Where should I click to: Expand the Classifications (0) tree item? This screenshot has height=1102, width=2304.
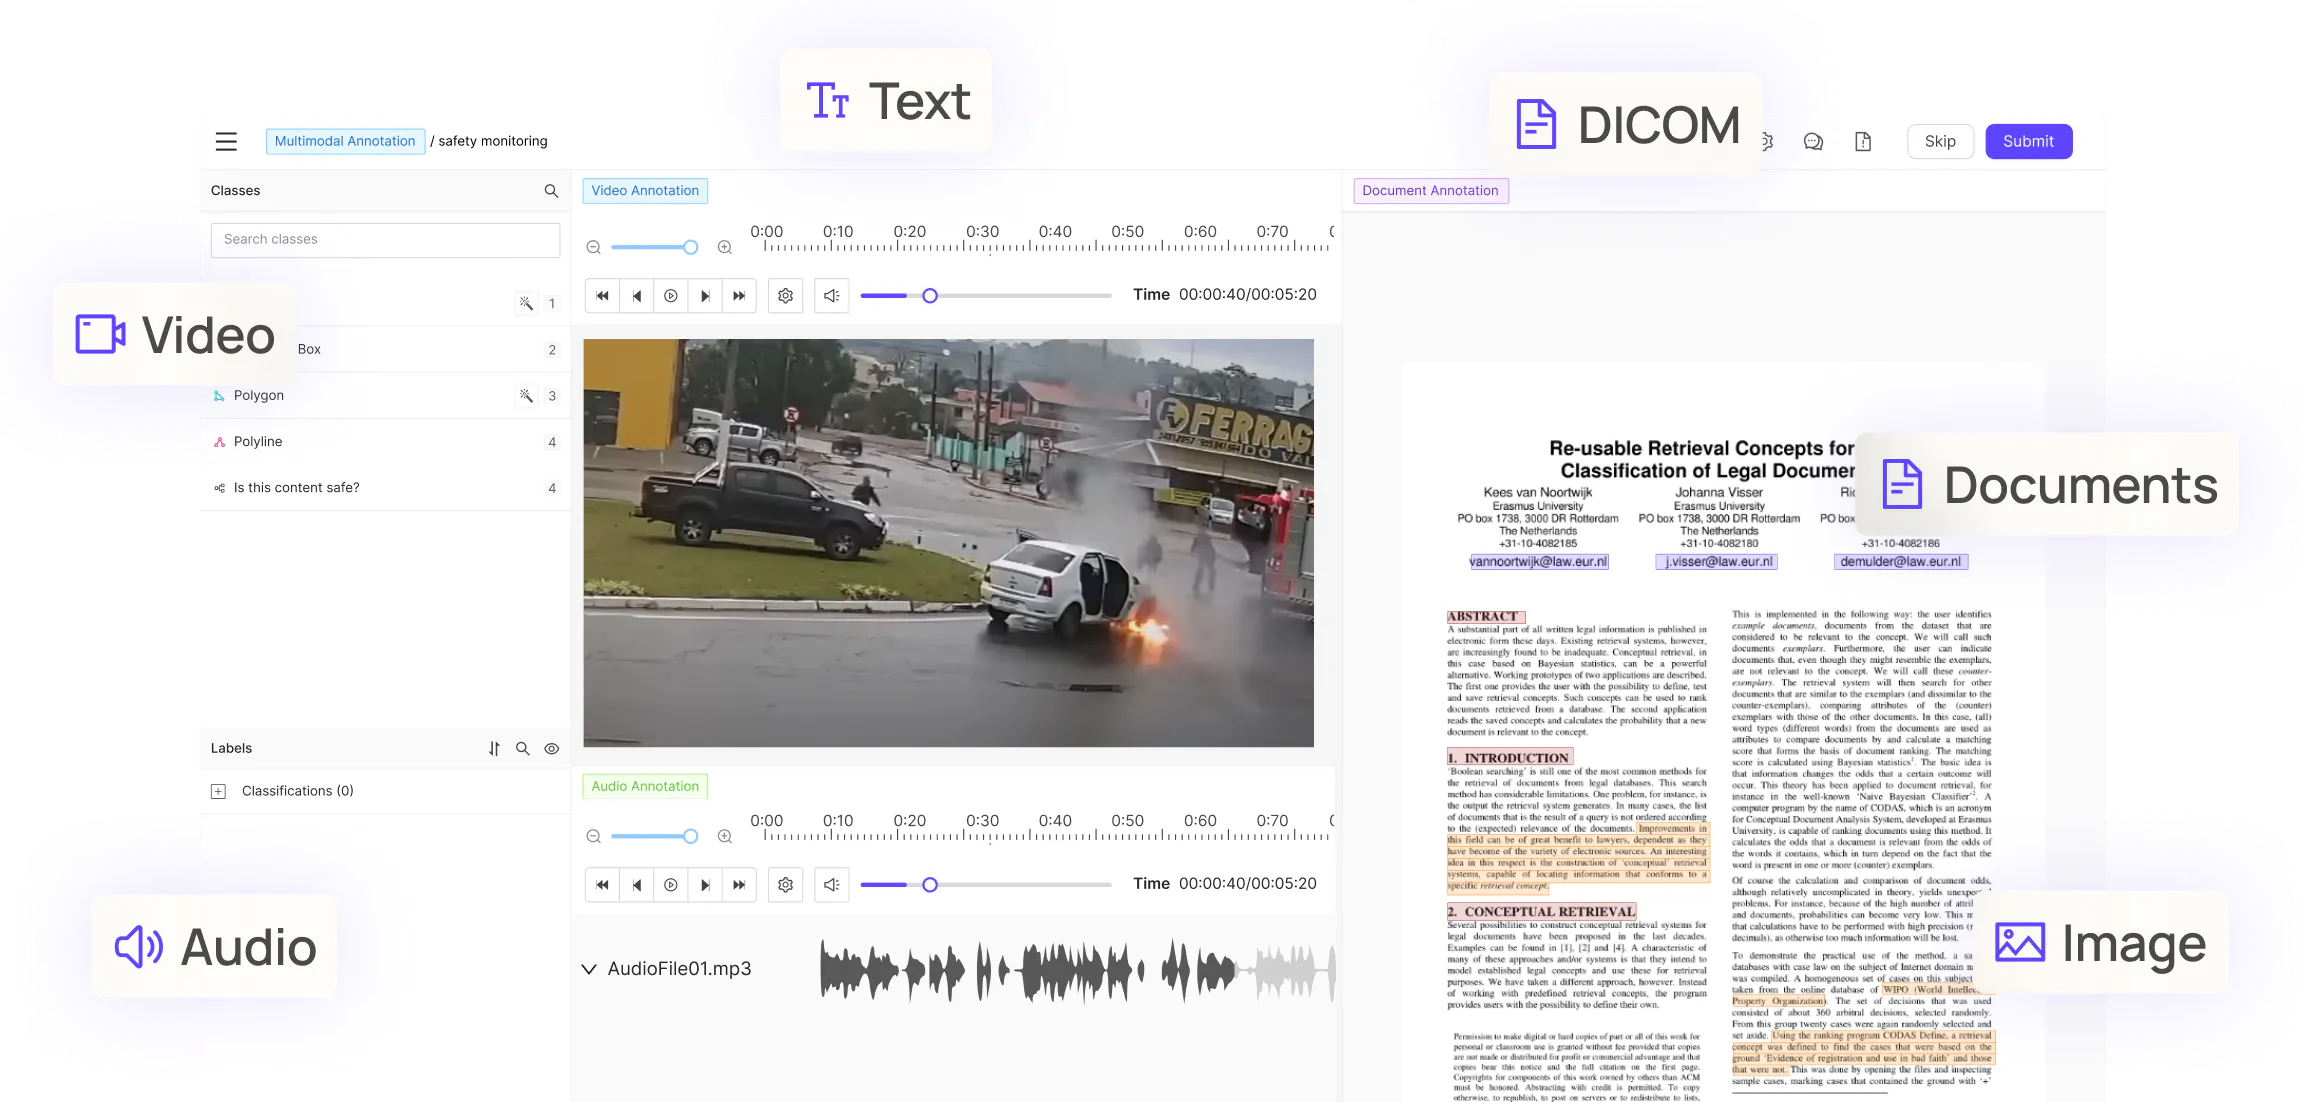pos(219,791)
